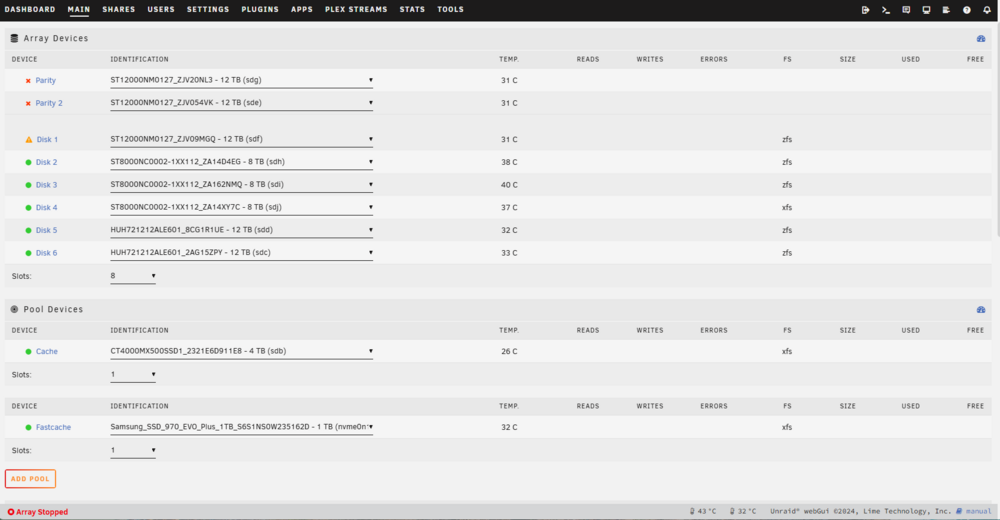Screen dimensions: 1000x520
Task: Click the red X status icon beside Parity 2
Action: [28, 103]
